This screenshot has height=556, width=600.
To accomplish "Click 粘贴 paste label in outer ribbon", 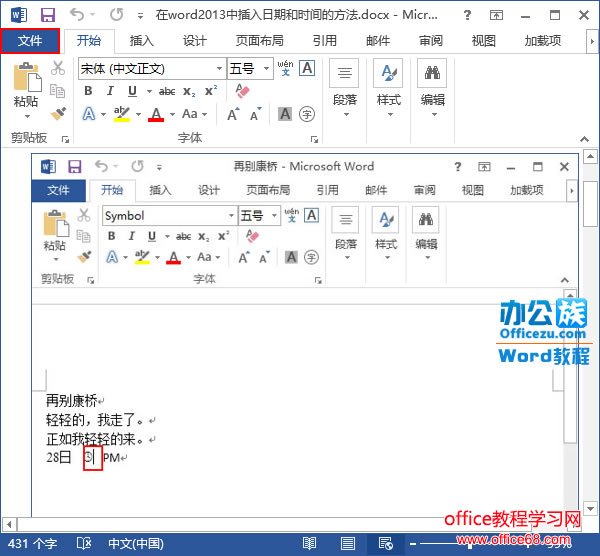I will pos(26,103).
